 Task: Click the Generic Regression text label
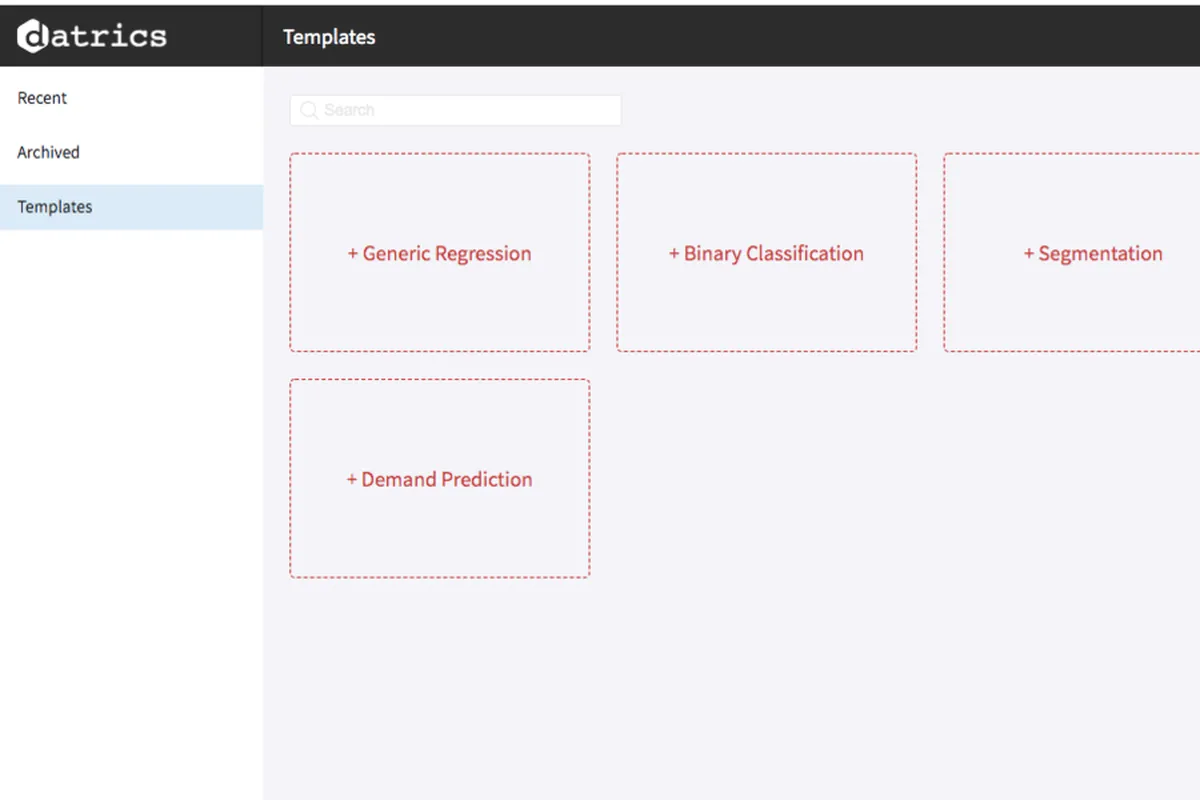pos(447,254)
